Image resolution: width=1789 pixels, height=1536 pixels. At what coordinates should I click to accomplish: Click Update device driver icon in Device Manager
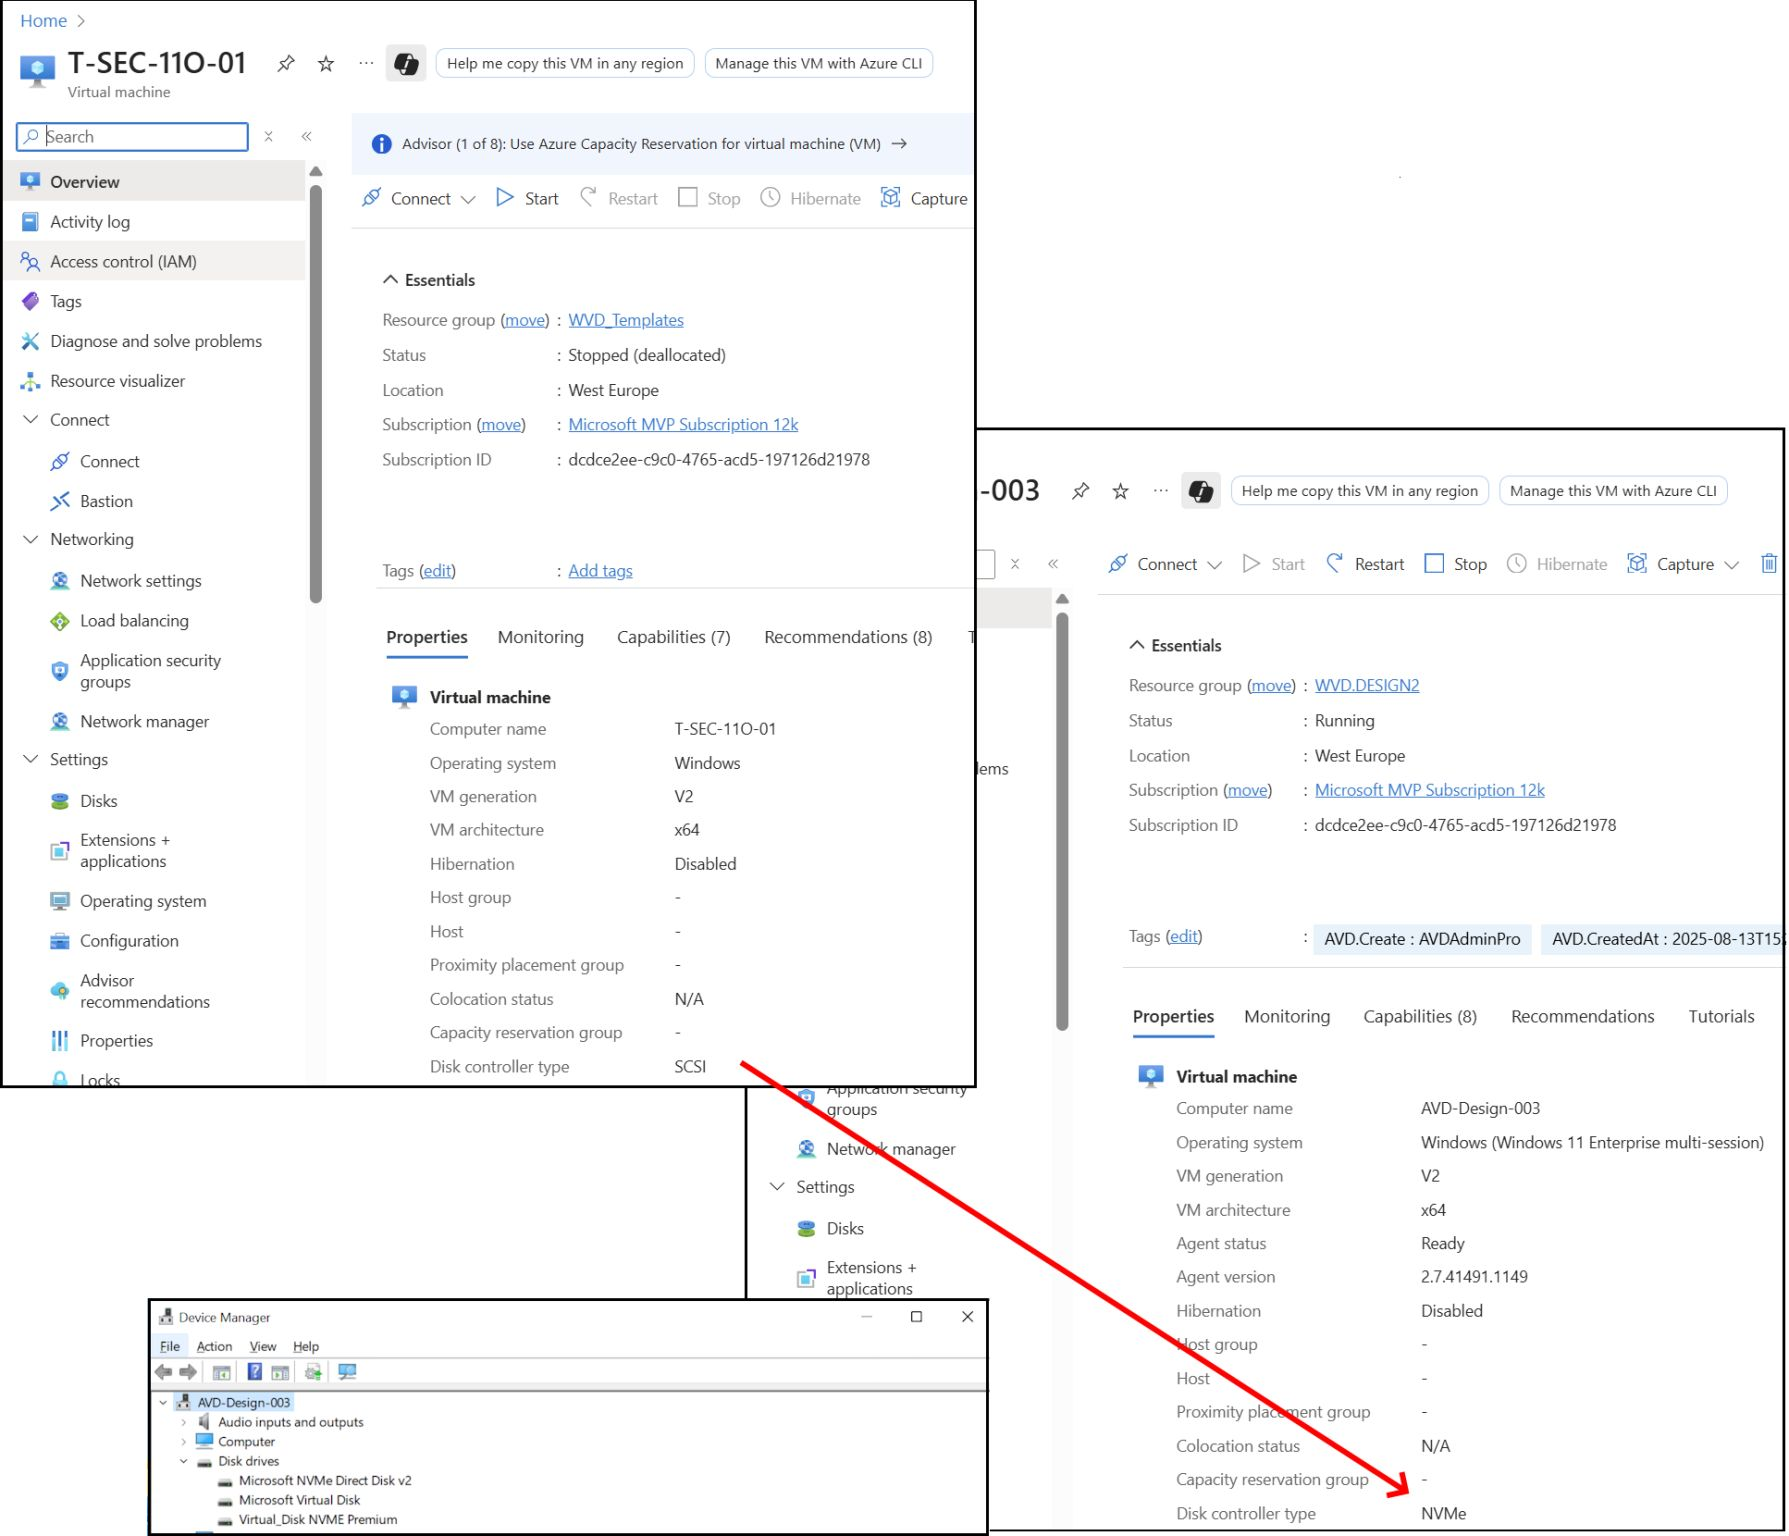[313, 1372]
